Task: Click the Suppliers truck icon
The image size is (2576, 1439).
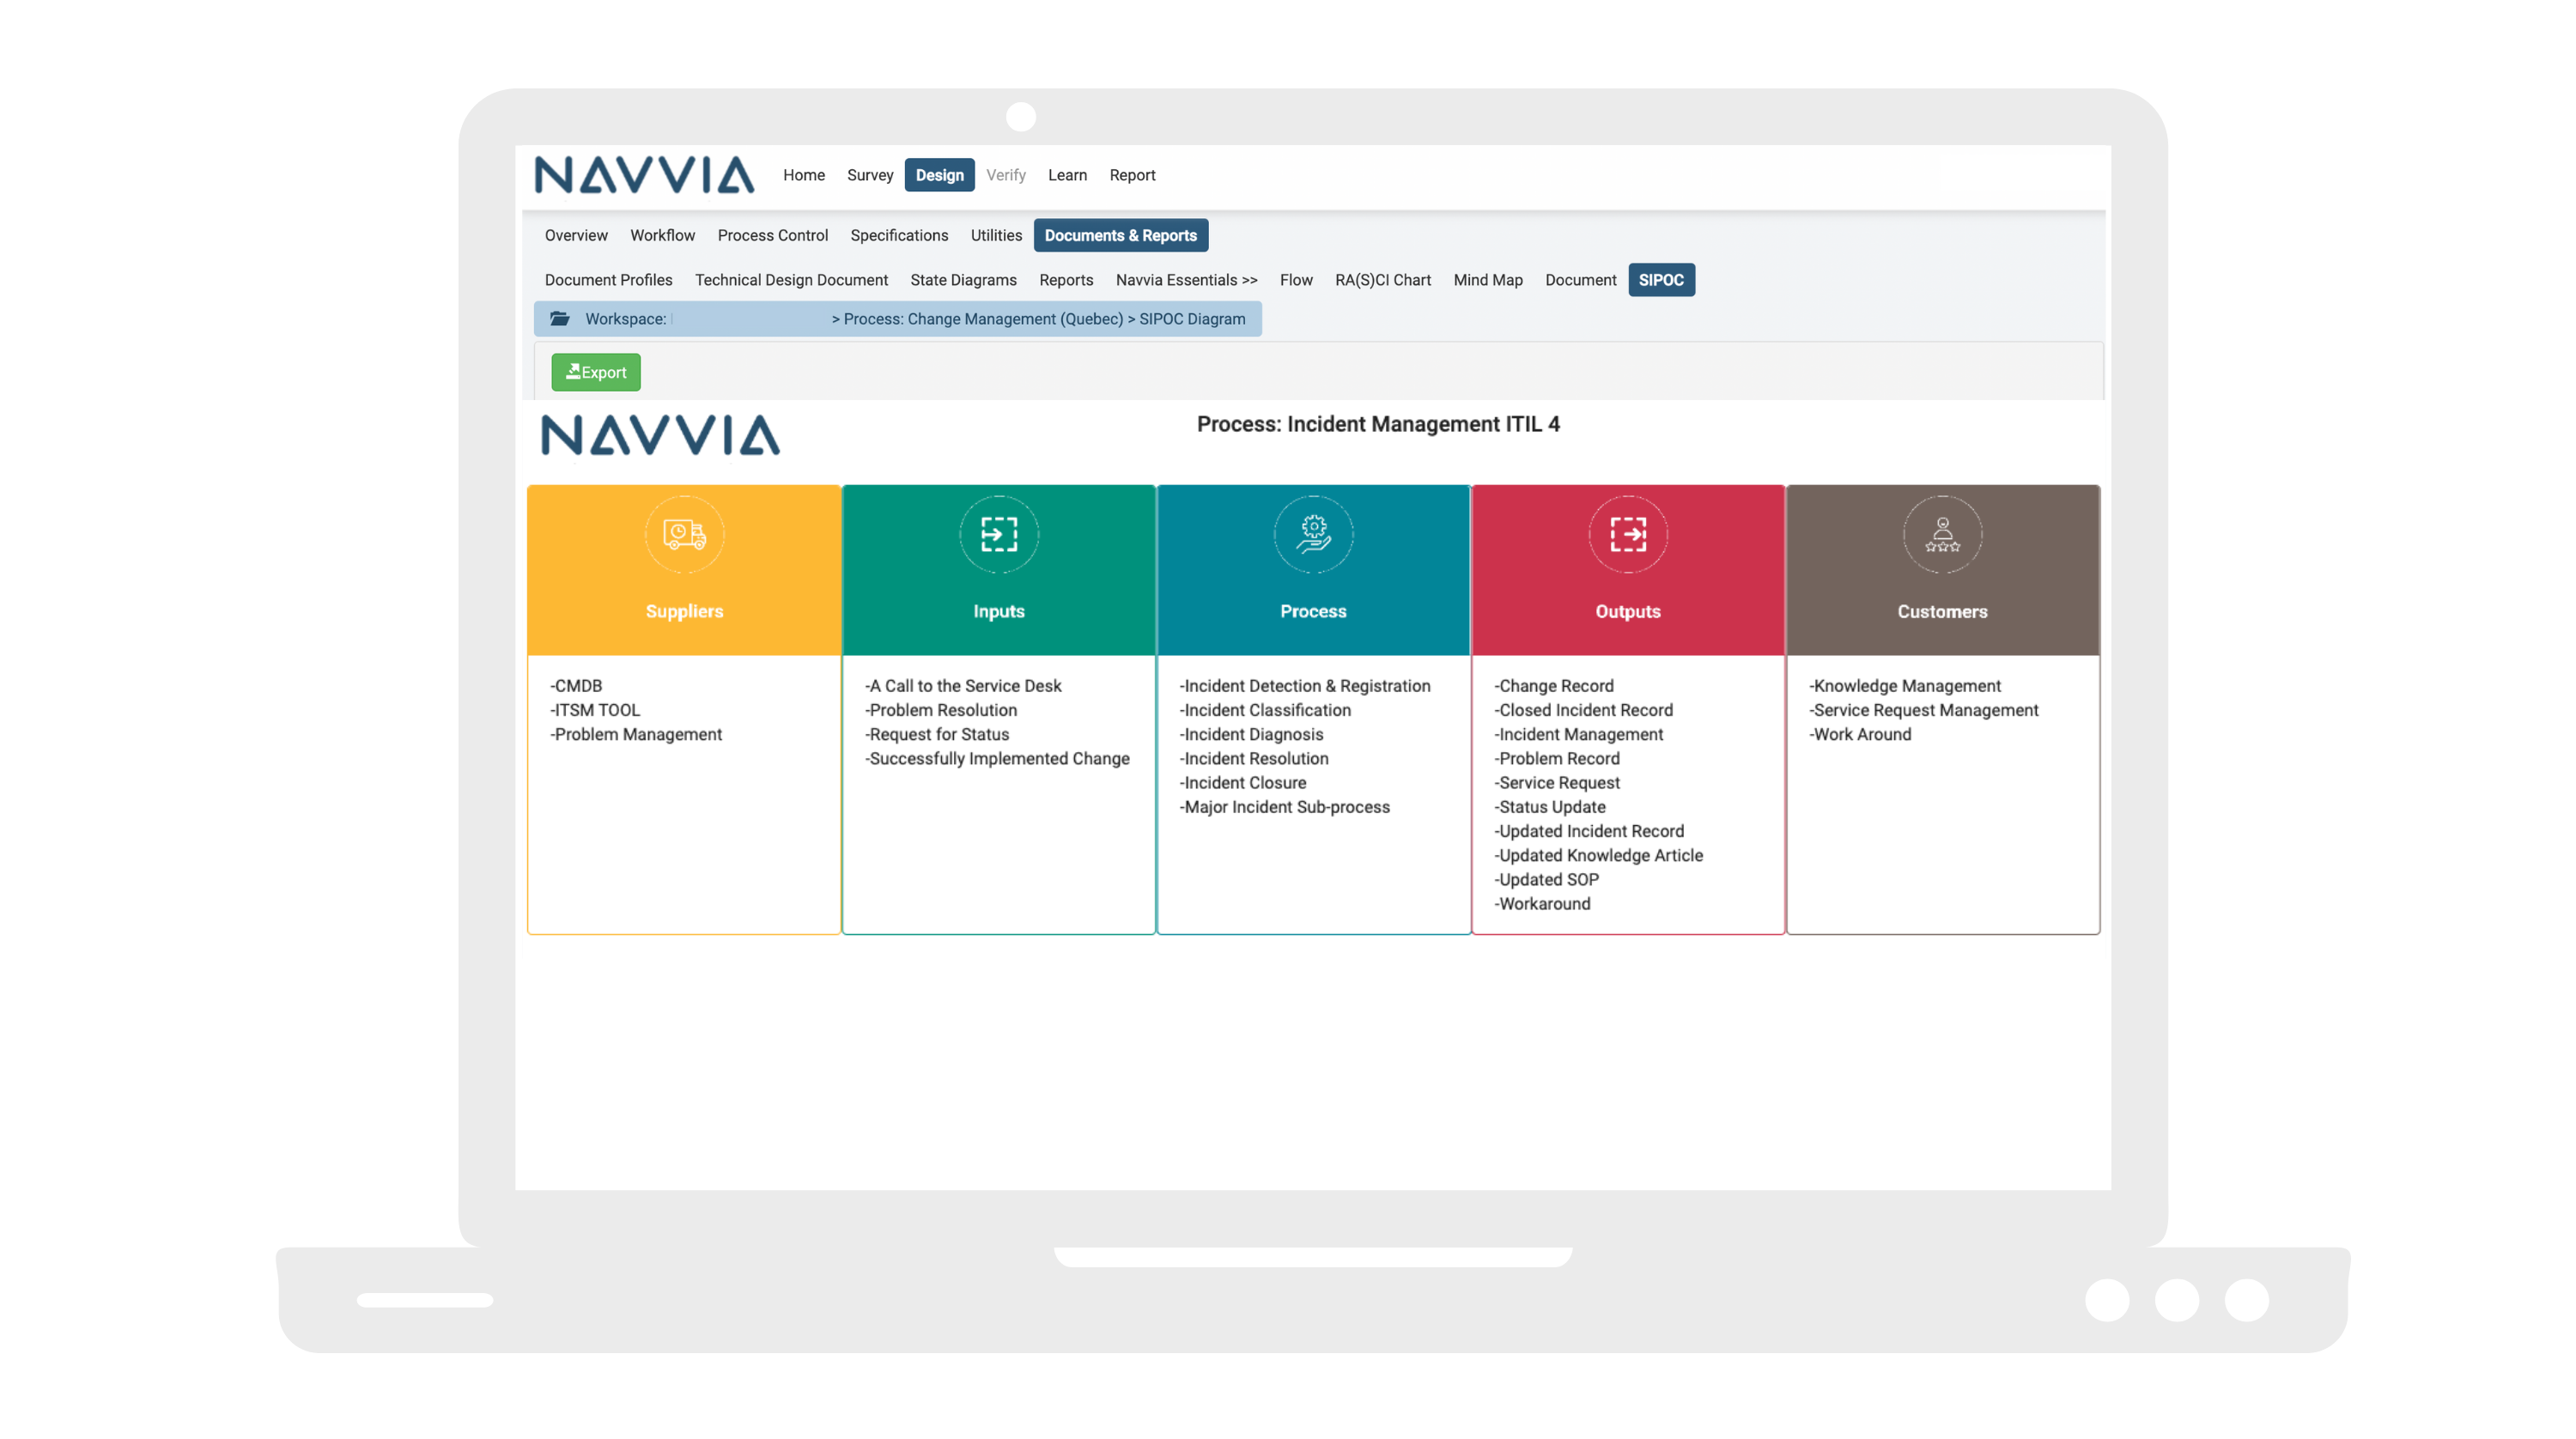Action: [683, 534]
